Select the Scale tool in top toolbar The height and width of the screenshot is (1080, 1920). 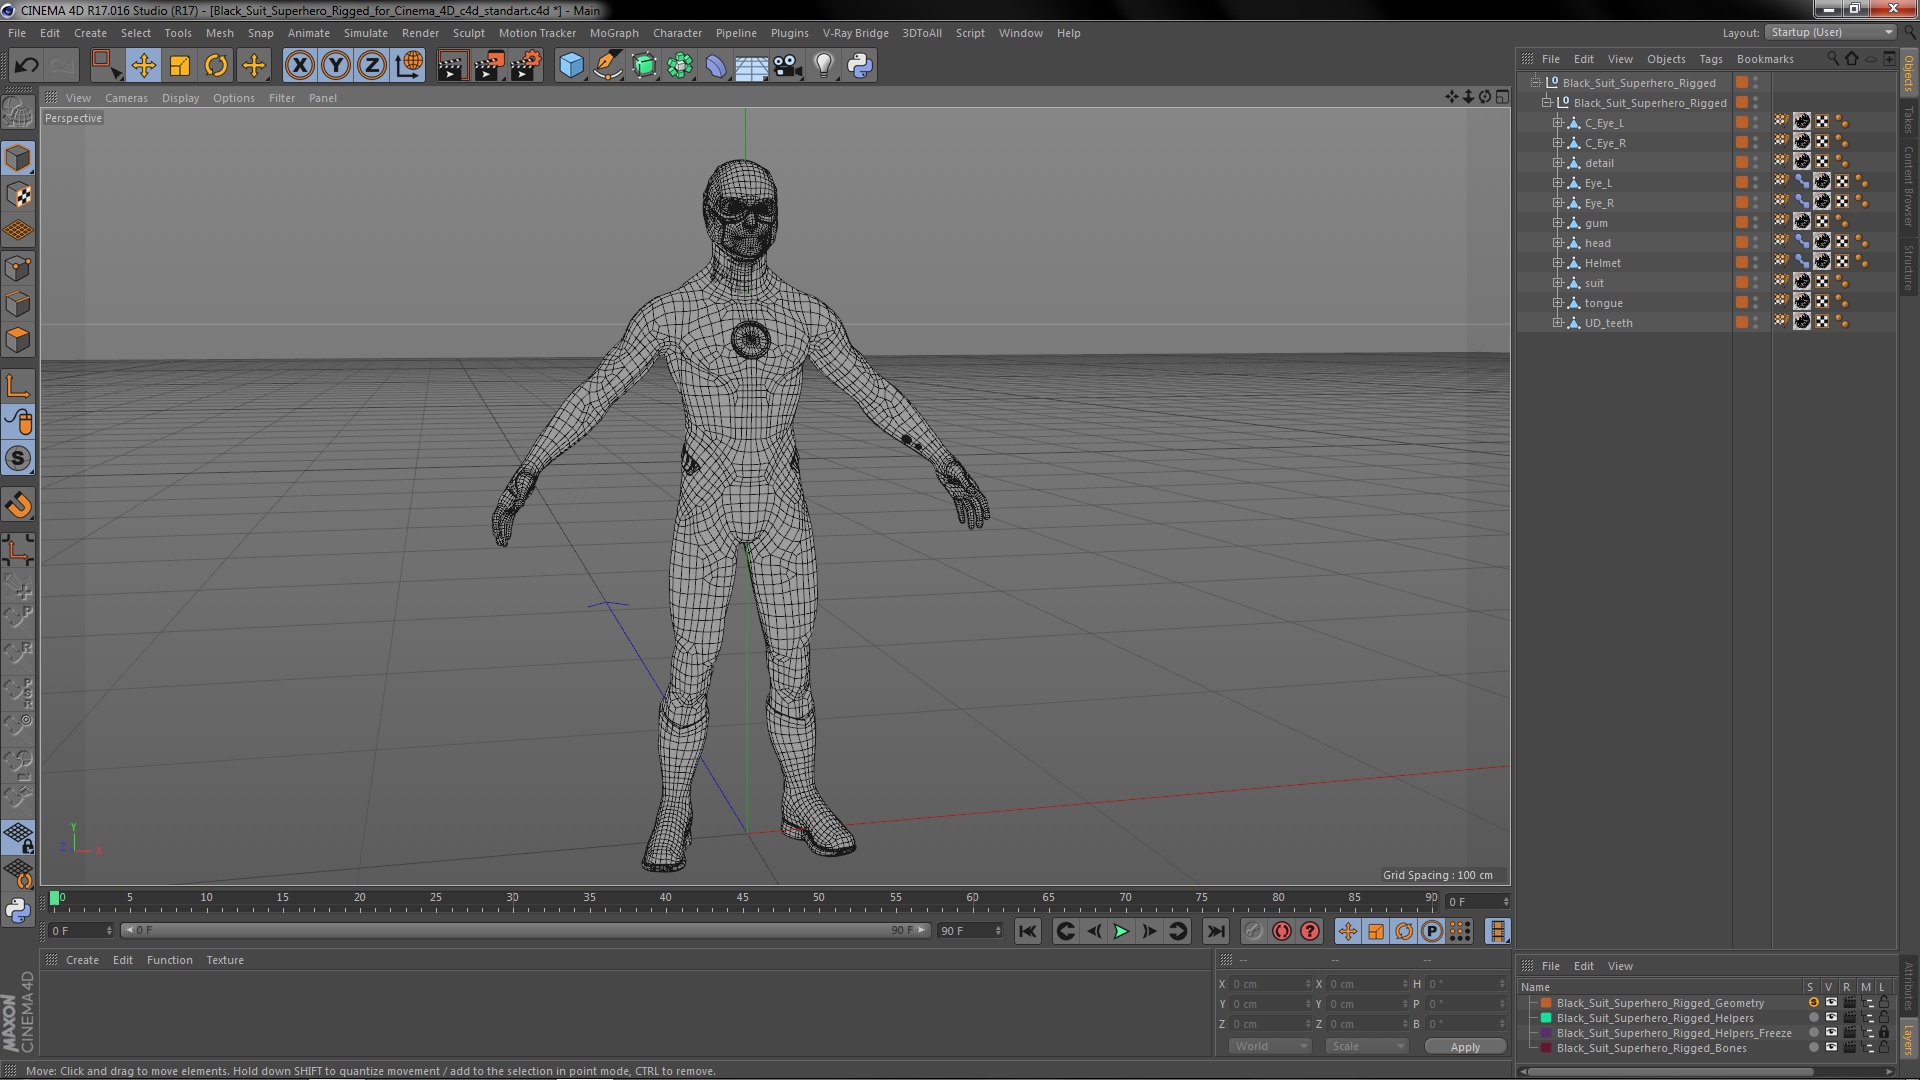180,66
